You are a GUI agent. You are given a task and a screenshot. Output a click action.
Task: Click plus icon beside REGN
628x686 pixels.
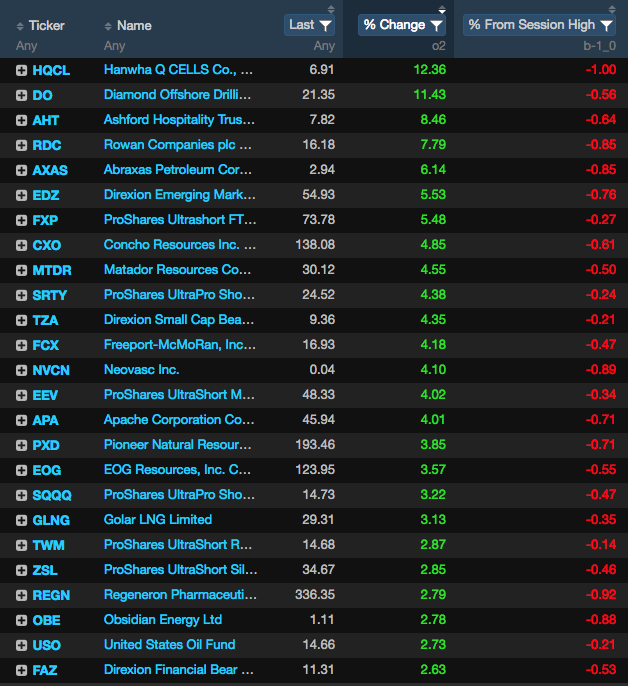[x=21, y=595]
